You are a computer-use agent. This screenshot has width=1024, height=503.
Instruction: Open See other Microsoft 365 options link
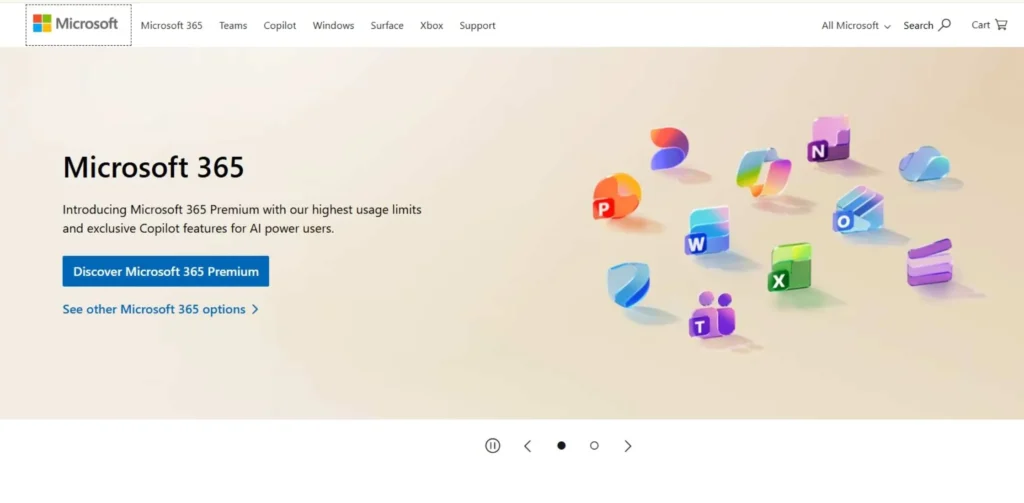[x=160, y=309]
